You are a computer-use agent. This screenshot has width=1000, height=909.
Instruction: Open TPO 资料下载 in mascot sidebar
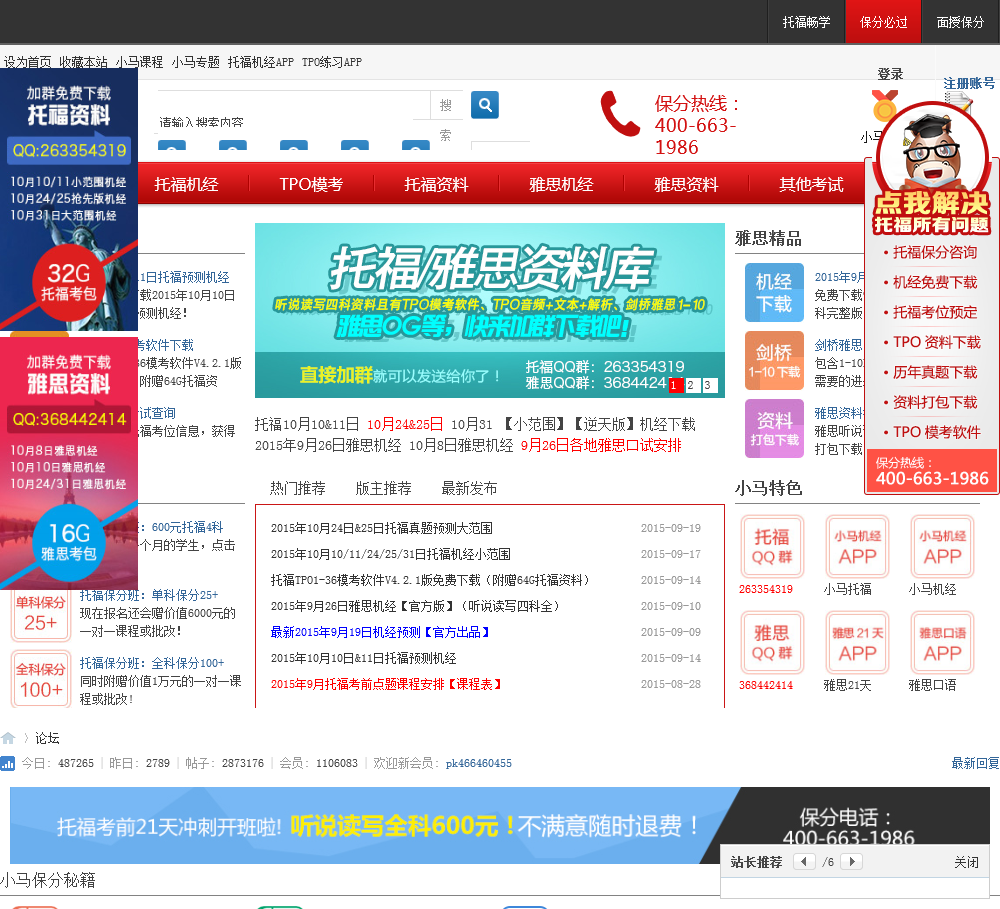936,343
